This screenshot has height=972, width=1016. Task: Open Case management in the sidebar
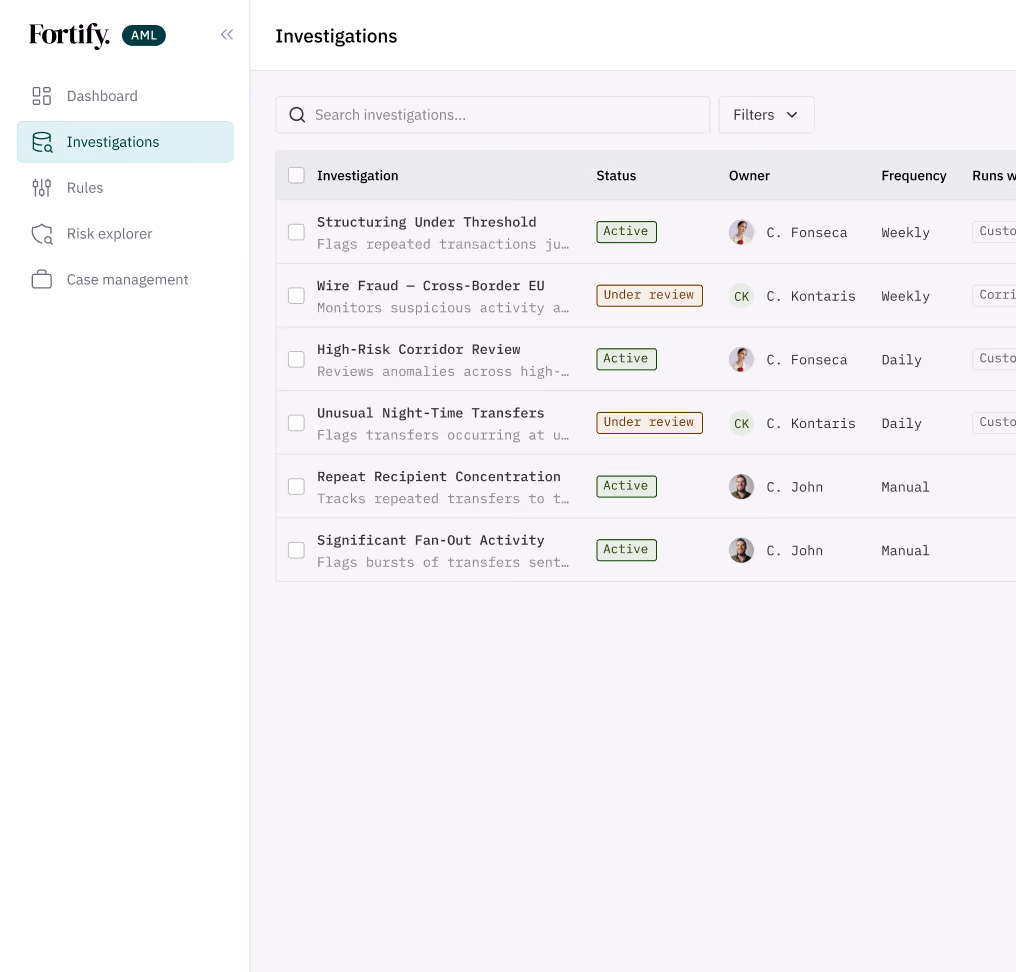[125, 279]
